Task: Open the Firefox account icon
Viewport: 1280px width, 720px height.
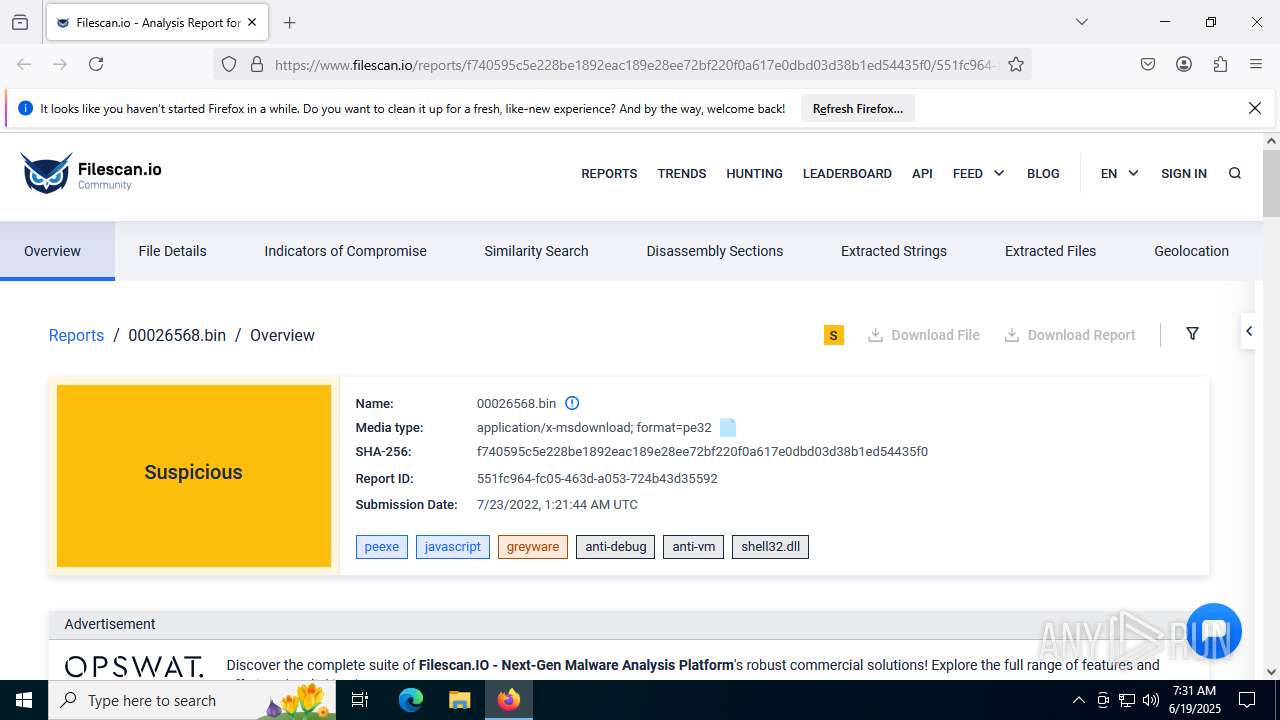Action: (x=1184, y=64)
